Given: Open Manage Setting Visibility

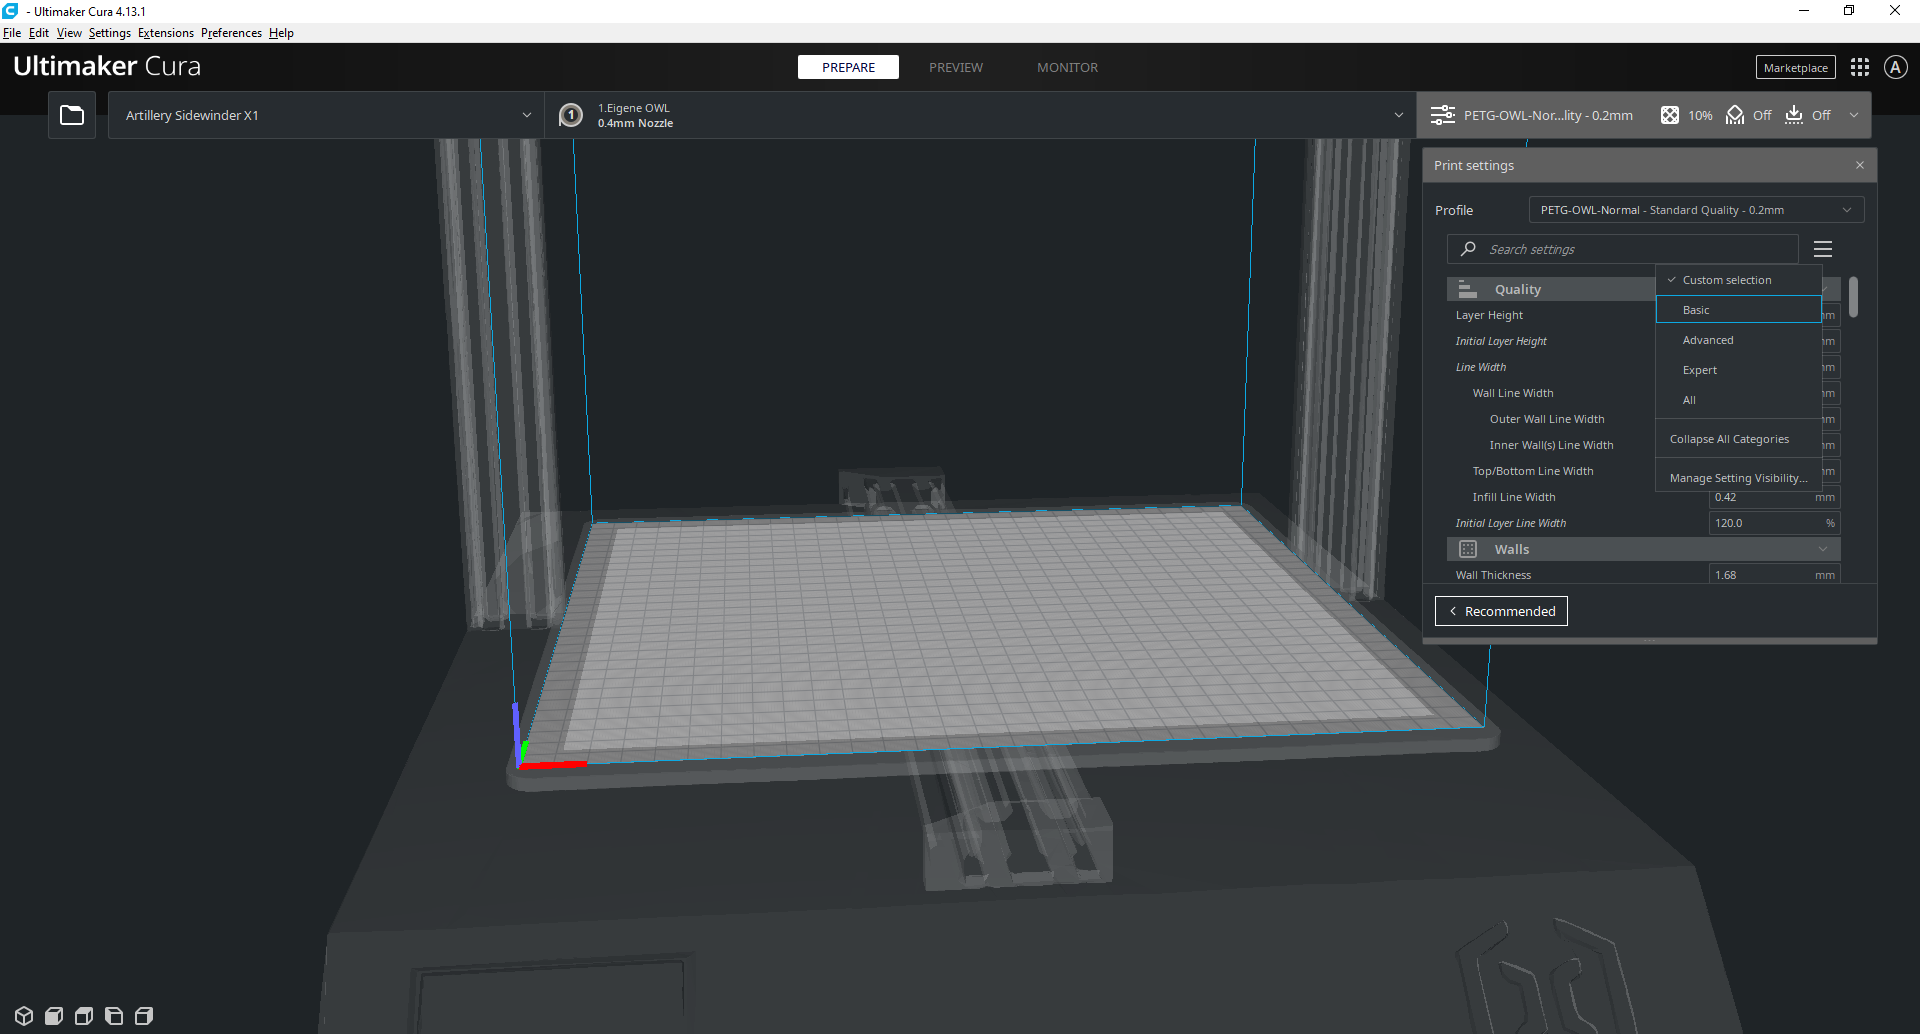Looking at the screenshot, I should (x=1738, y=478).
